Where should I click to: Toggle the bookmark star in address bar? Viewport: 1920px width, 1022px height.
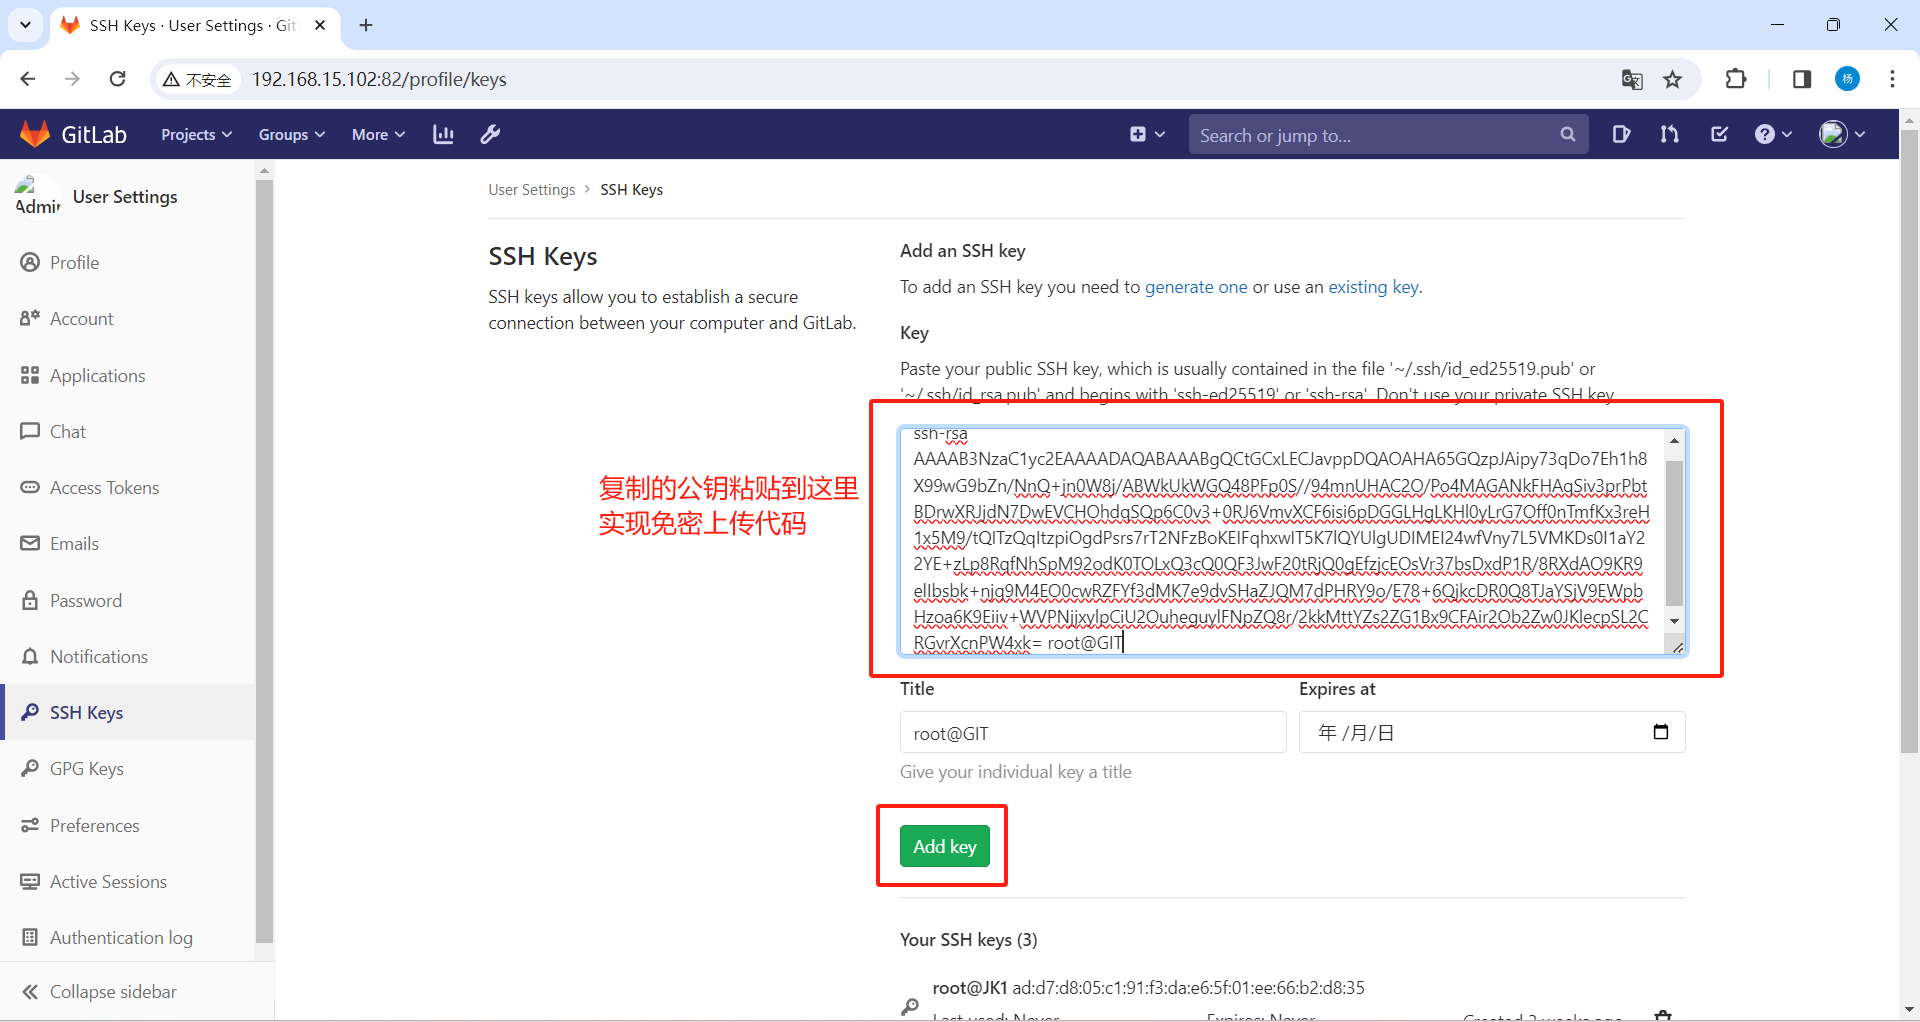click(x=1673, y=79)
